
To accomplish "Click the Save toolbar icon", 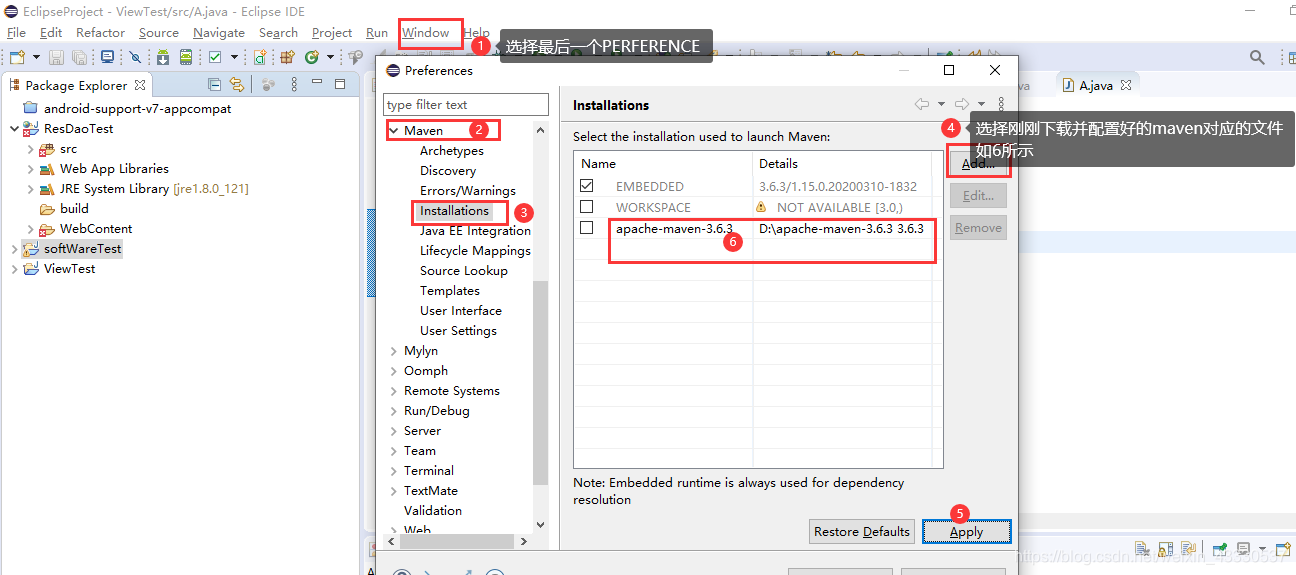I will [56, 58].
